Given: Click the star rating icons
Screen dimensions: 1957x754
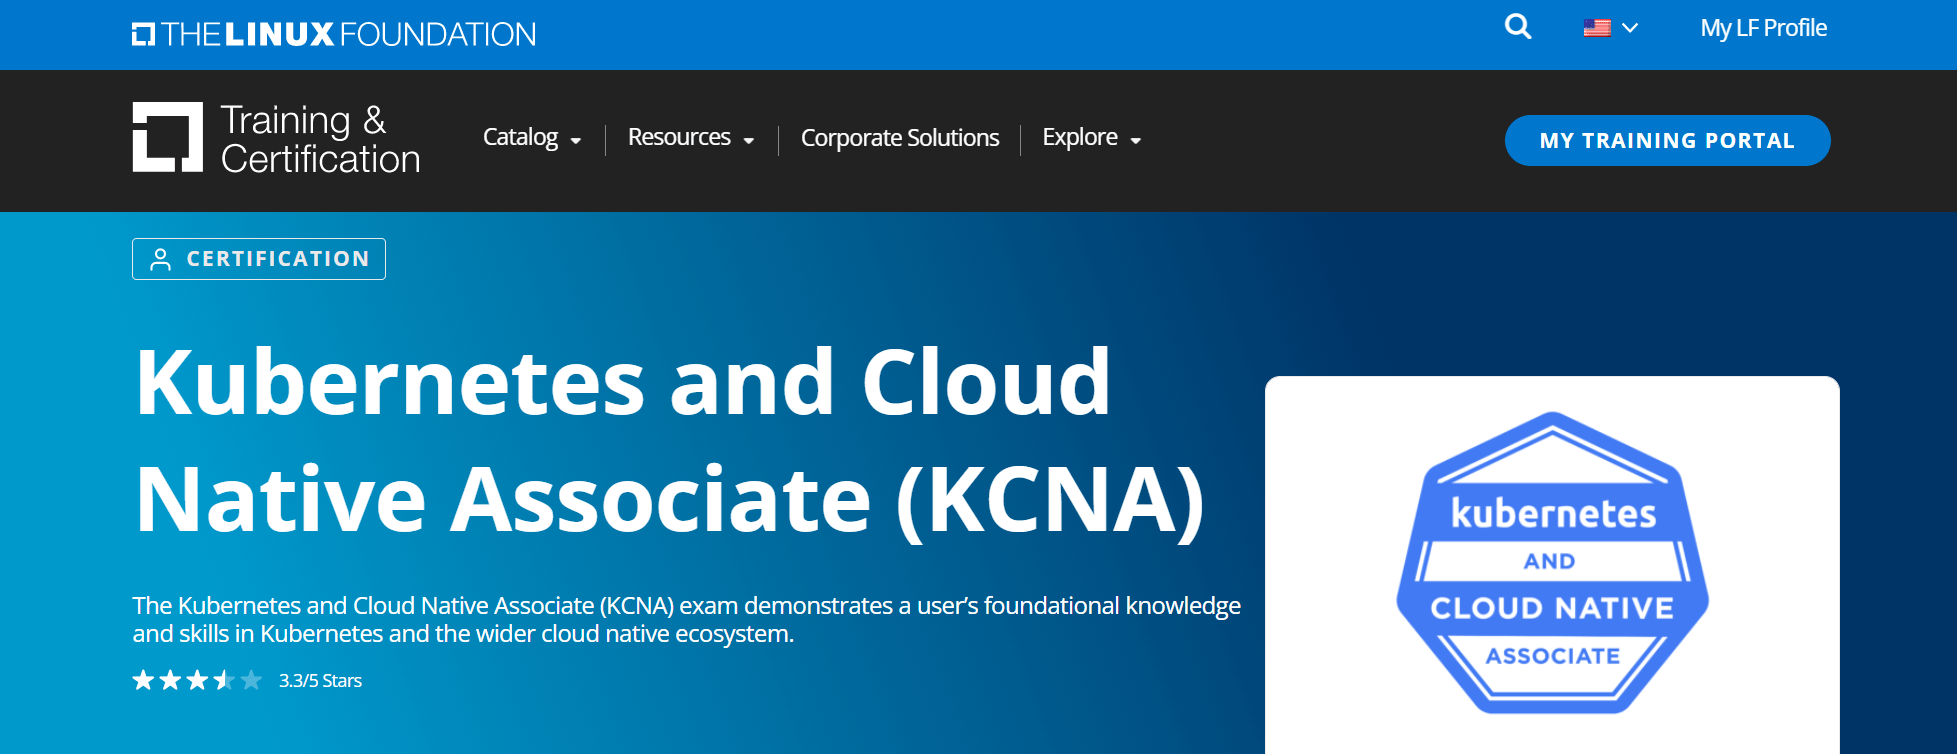Looking at the screenshot, I should [x=197, y=681].
